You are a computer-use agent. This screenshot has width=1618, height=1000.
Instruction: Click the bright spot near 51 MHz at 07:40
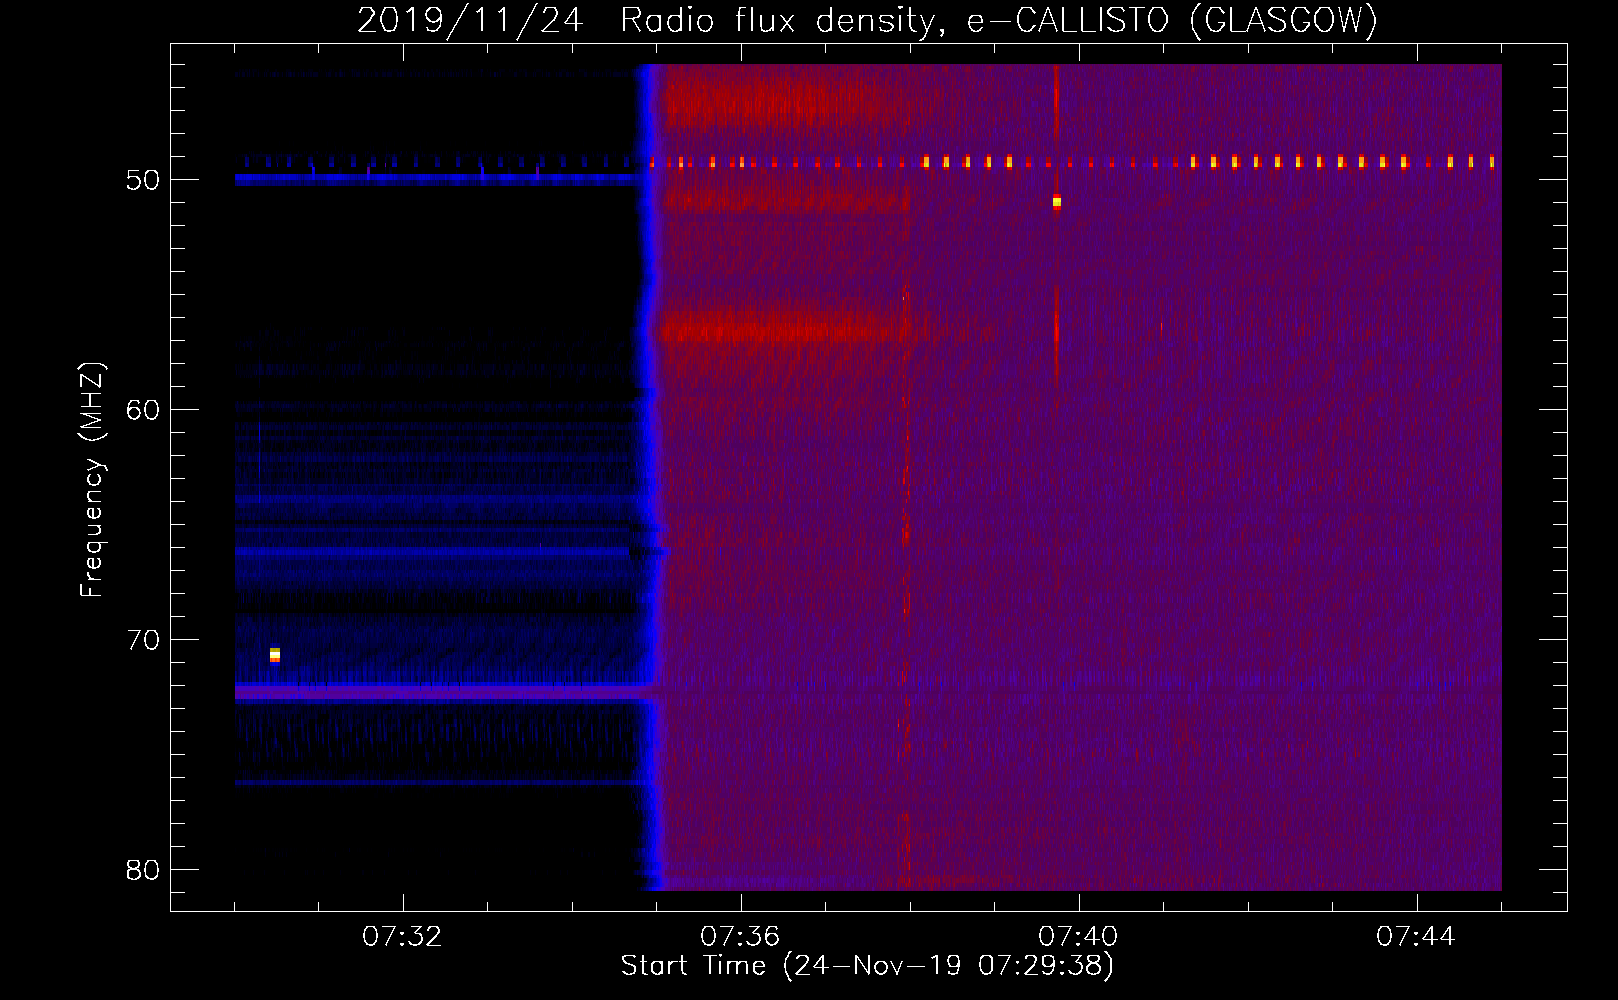[x=1056, y=202]
